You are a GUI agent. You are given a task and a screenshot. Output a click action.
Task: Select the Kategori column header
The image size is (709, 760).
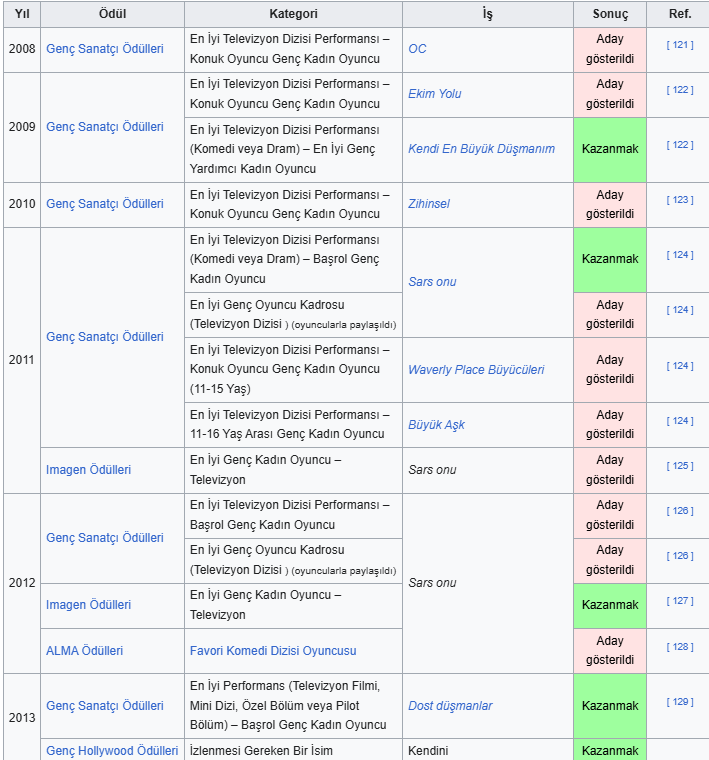click(x=293, y=14)
